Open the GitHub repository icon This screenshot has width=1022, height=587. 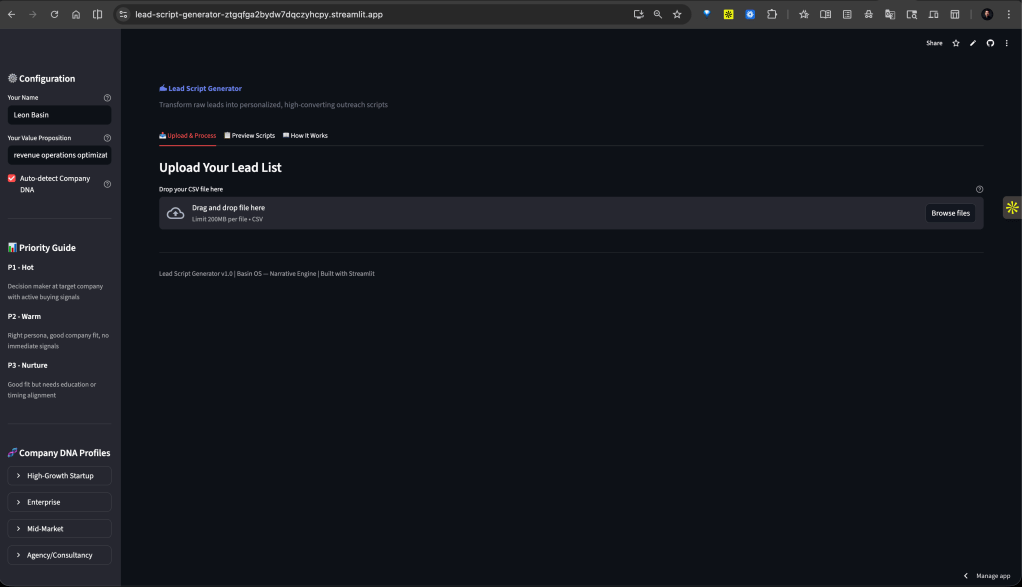990,43
